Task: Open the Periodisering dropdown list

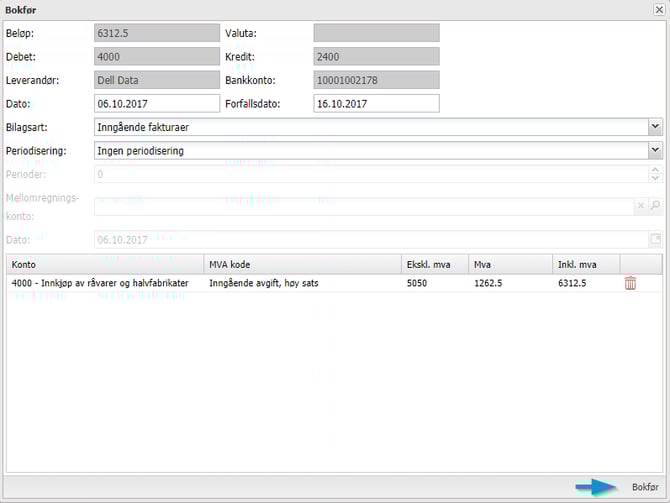Action: click(655, 151)
